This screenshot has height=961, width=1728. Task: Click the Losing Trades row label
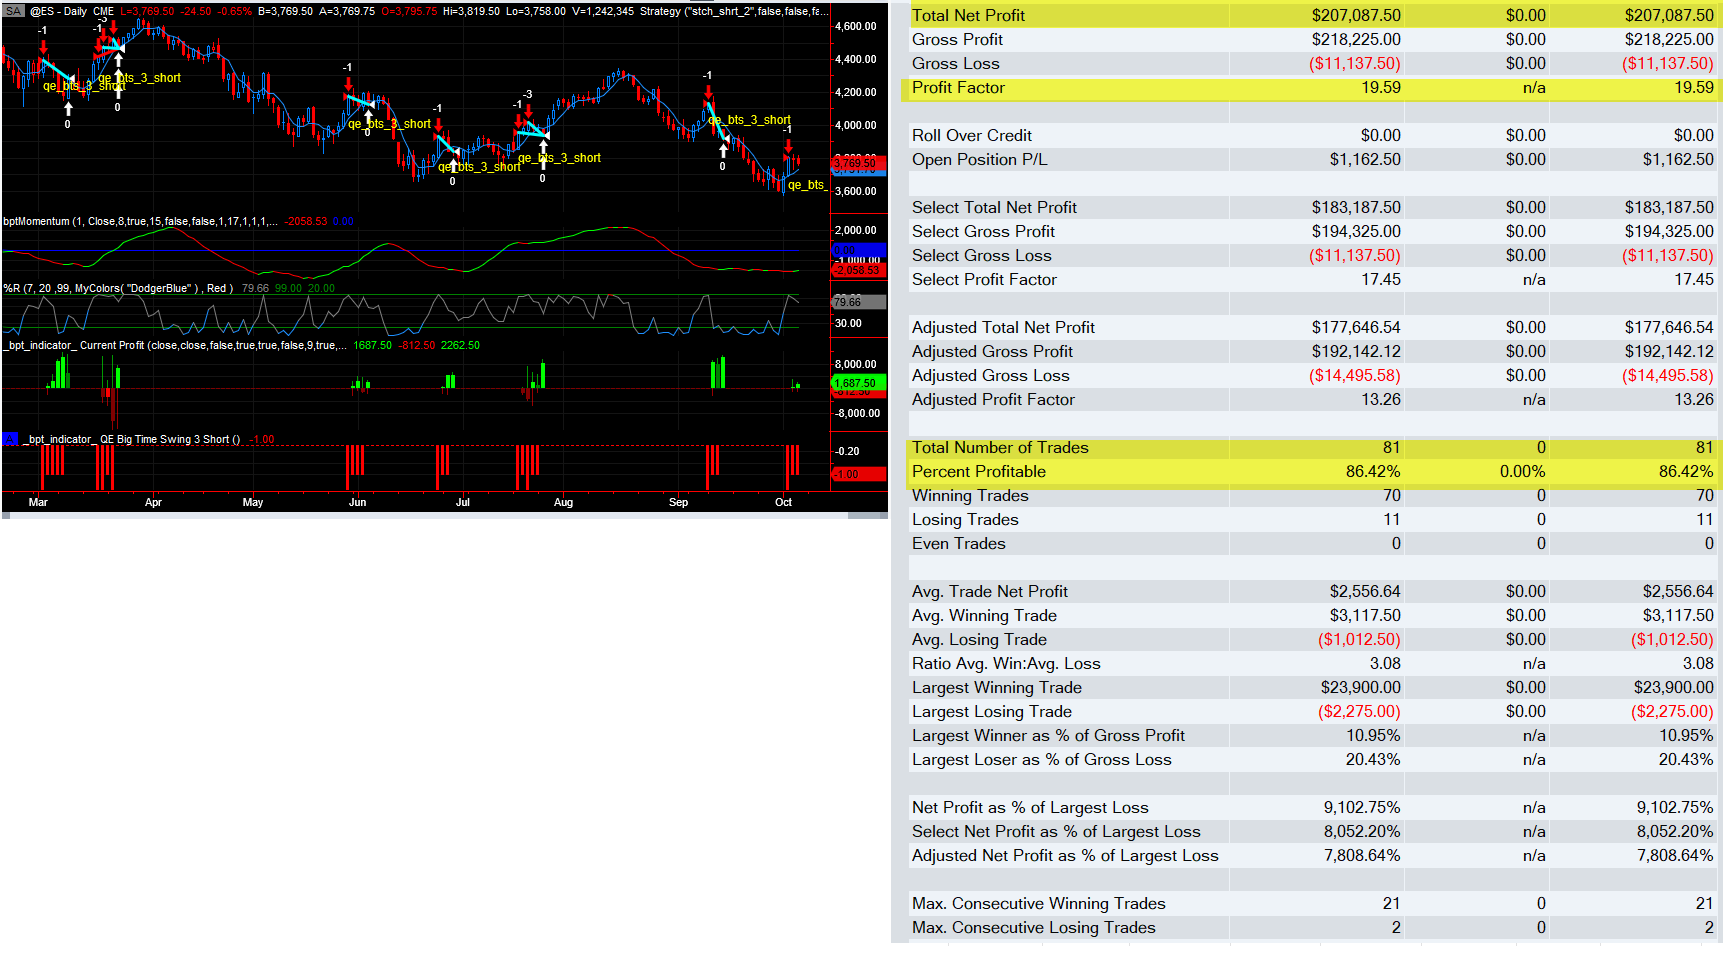coord(965,519)
